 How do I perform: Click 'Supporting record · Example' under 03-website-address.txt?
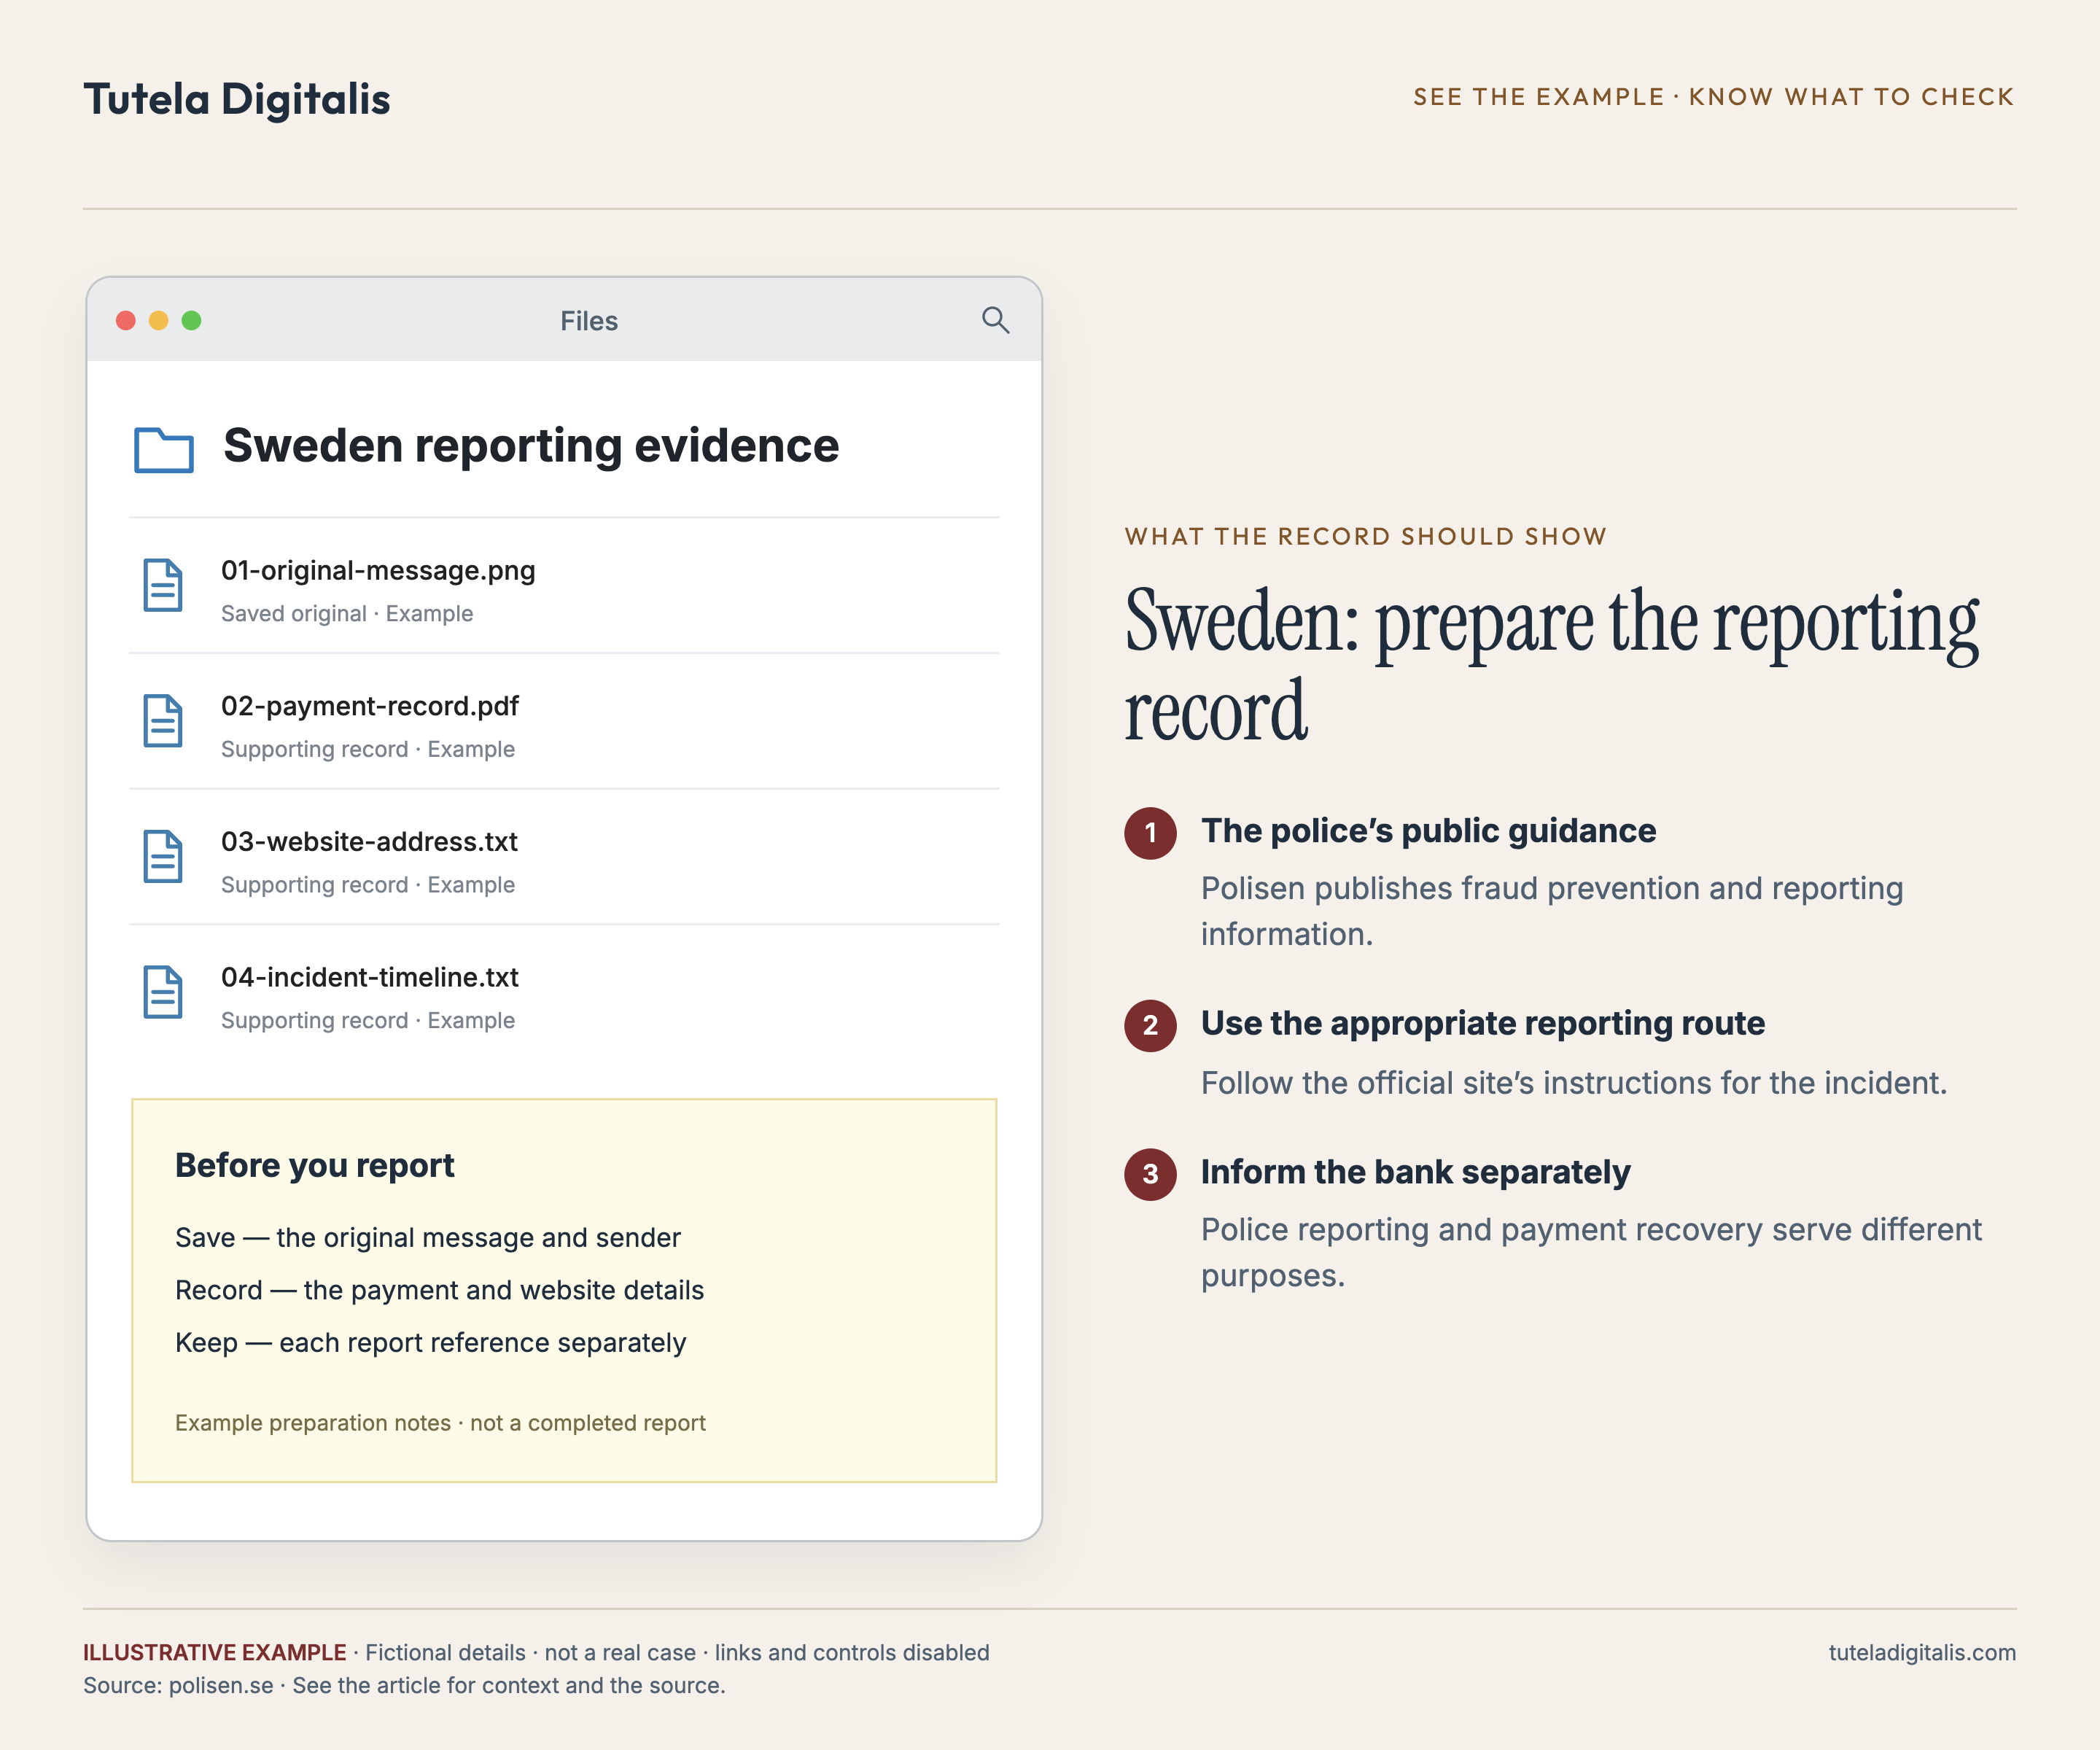tap(368, 885)
